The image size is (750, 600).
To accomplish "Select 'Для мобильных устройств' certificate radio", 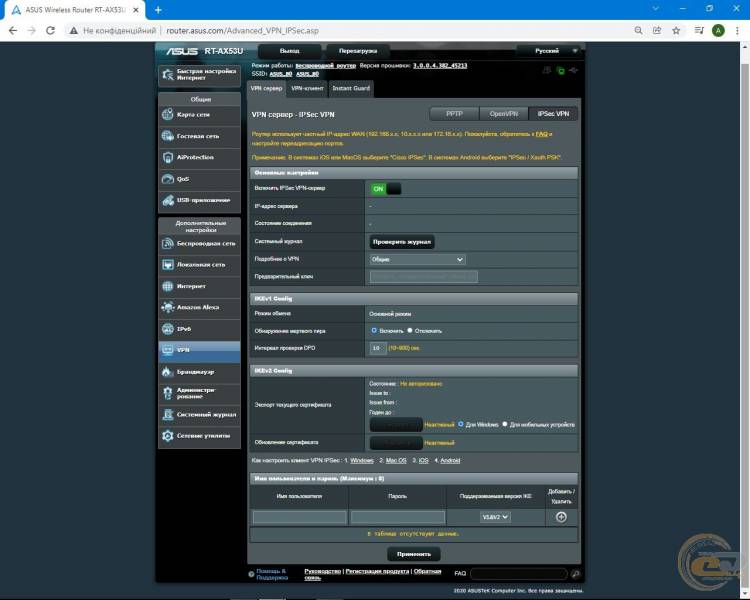I will point(505,424).
